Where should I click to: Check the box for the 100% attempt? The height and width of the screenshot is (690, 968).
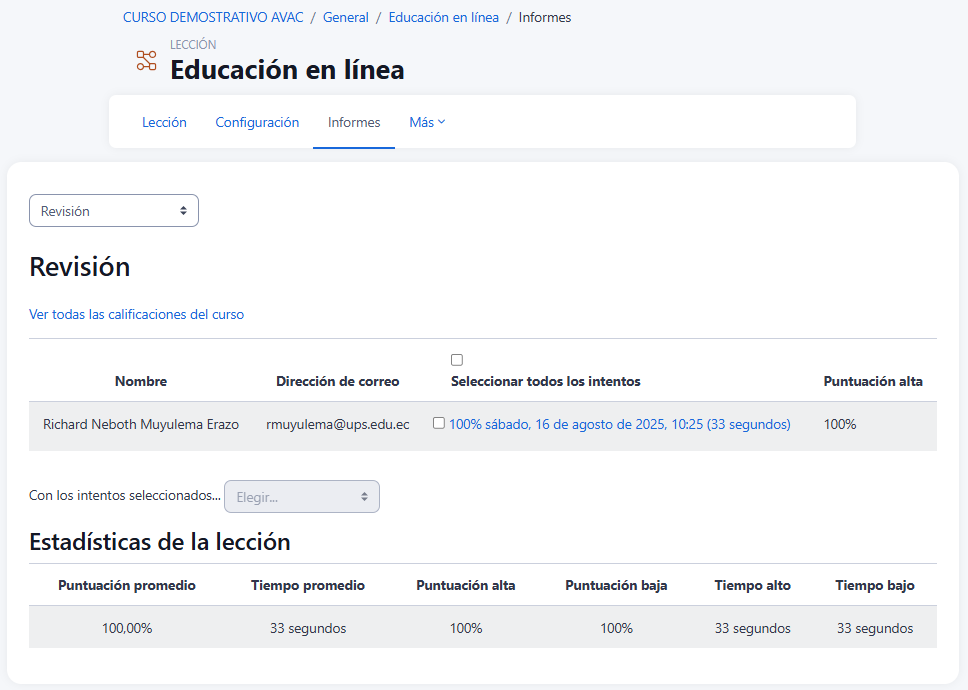(x=439, y=423)
